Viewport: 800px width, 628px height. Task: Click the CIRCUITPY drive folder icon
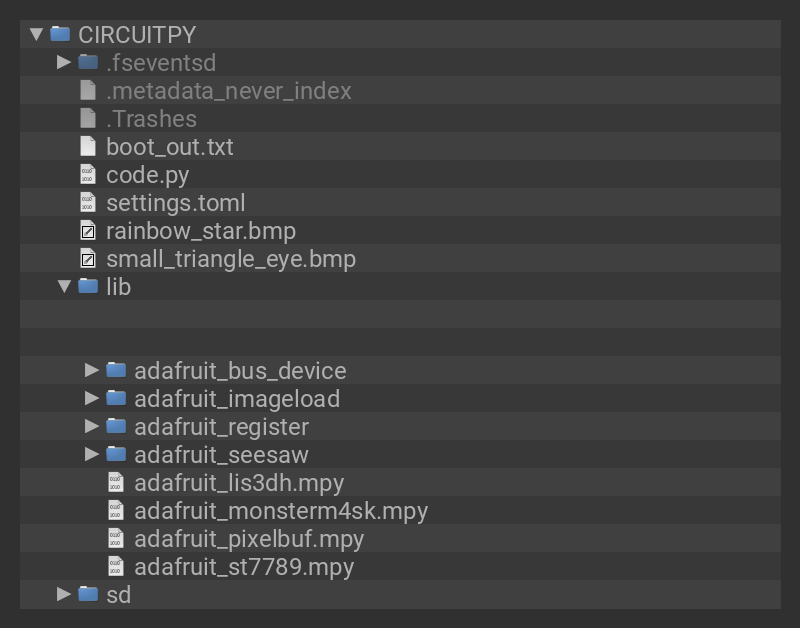(60, 34)
